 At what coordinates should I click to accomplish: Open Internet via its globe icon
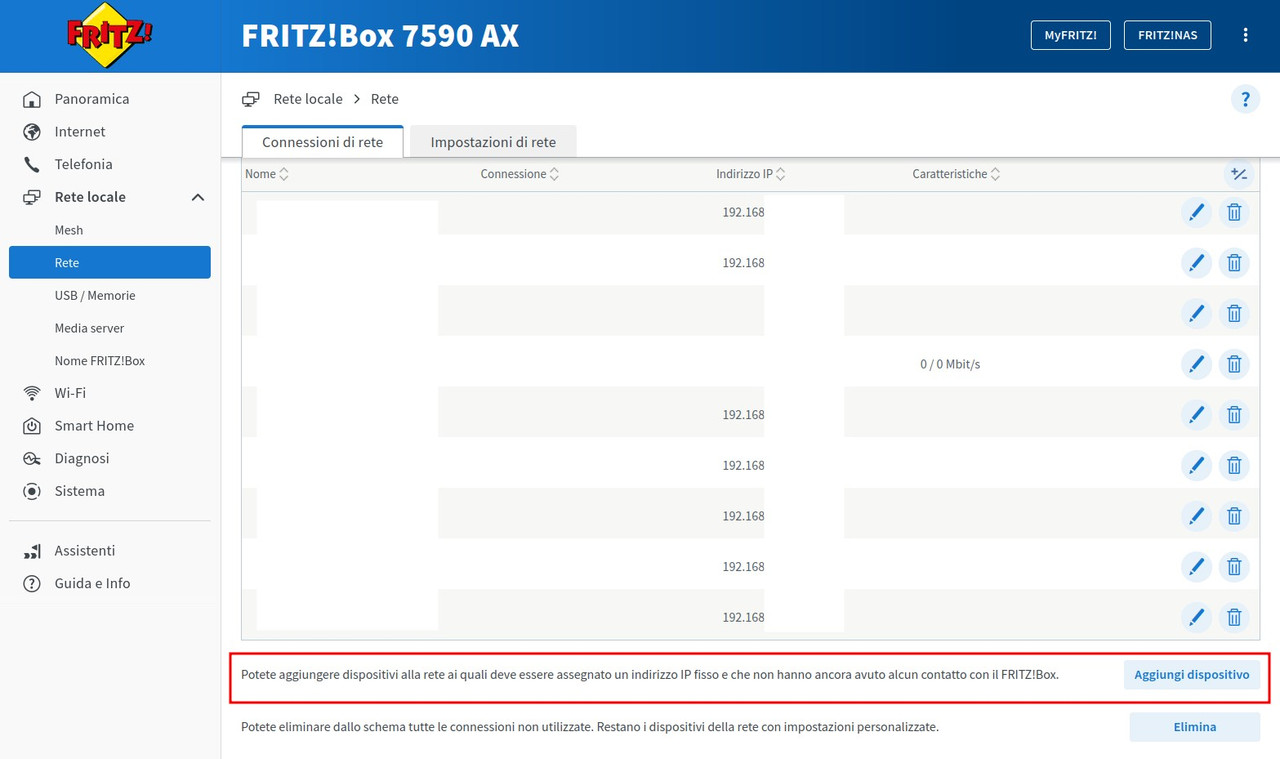[32, 132]
